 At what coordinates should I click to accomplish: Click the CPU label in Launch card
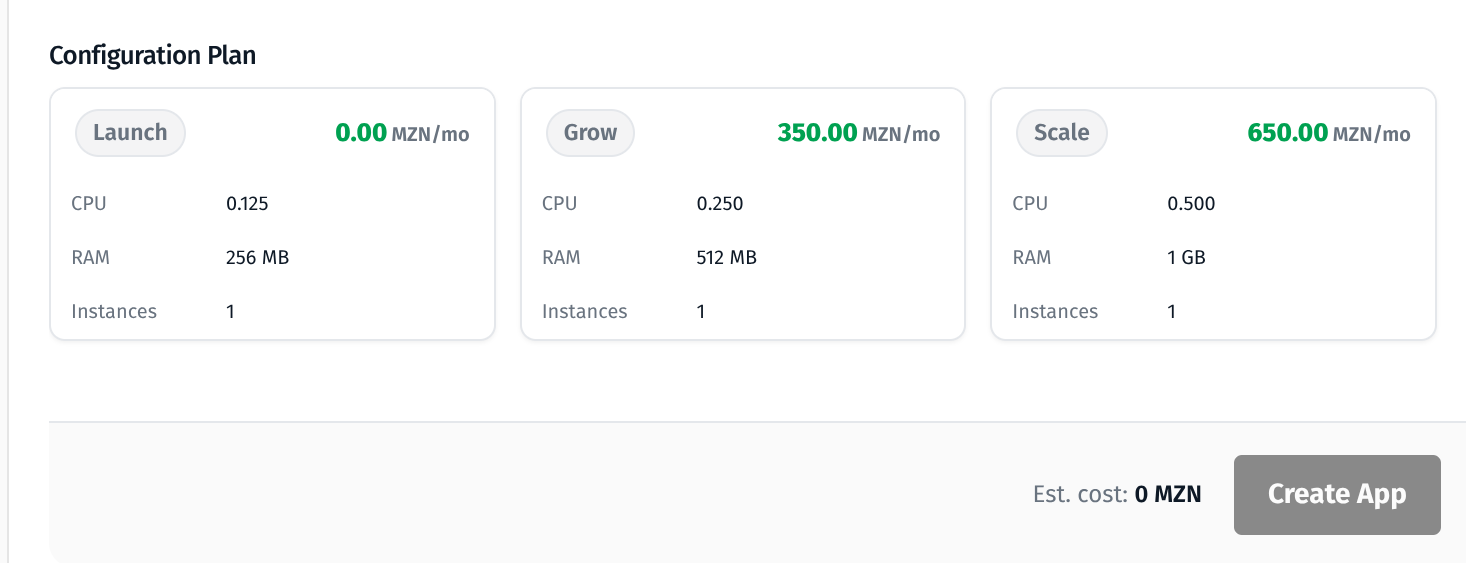coord(89,204)
